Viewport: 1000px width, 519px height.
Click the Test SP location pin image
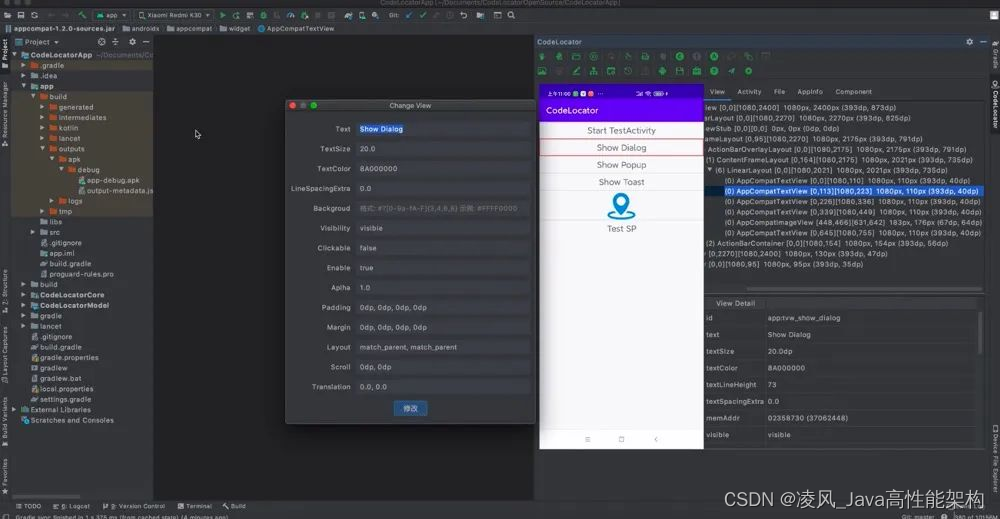621,206
